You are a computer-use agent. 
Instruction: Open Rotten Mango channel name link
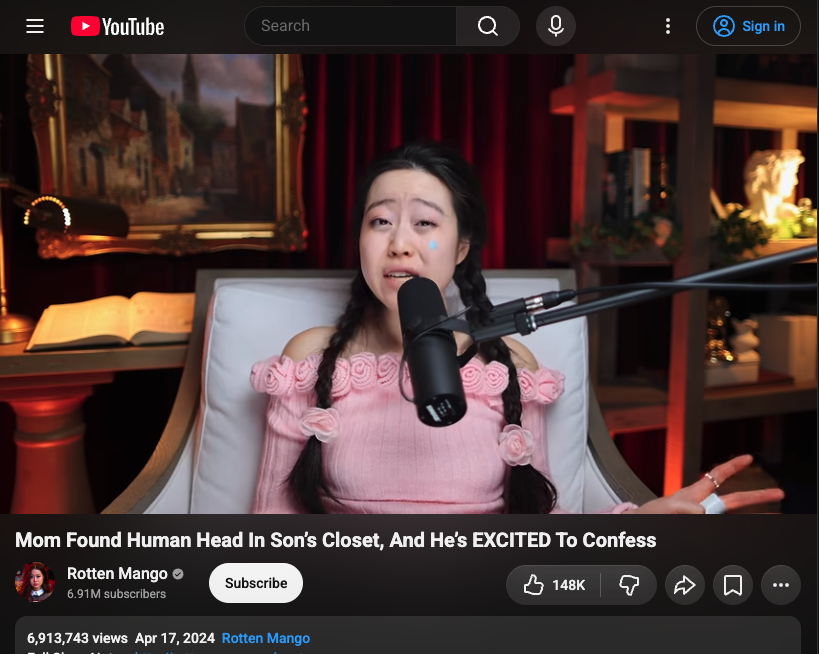pyautogui.click(x=117, y=574)
